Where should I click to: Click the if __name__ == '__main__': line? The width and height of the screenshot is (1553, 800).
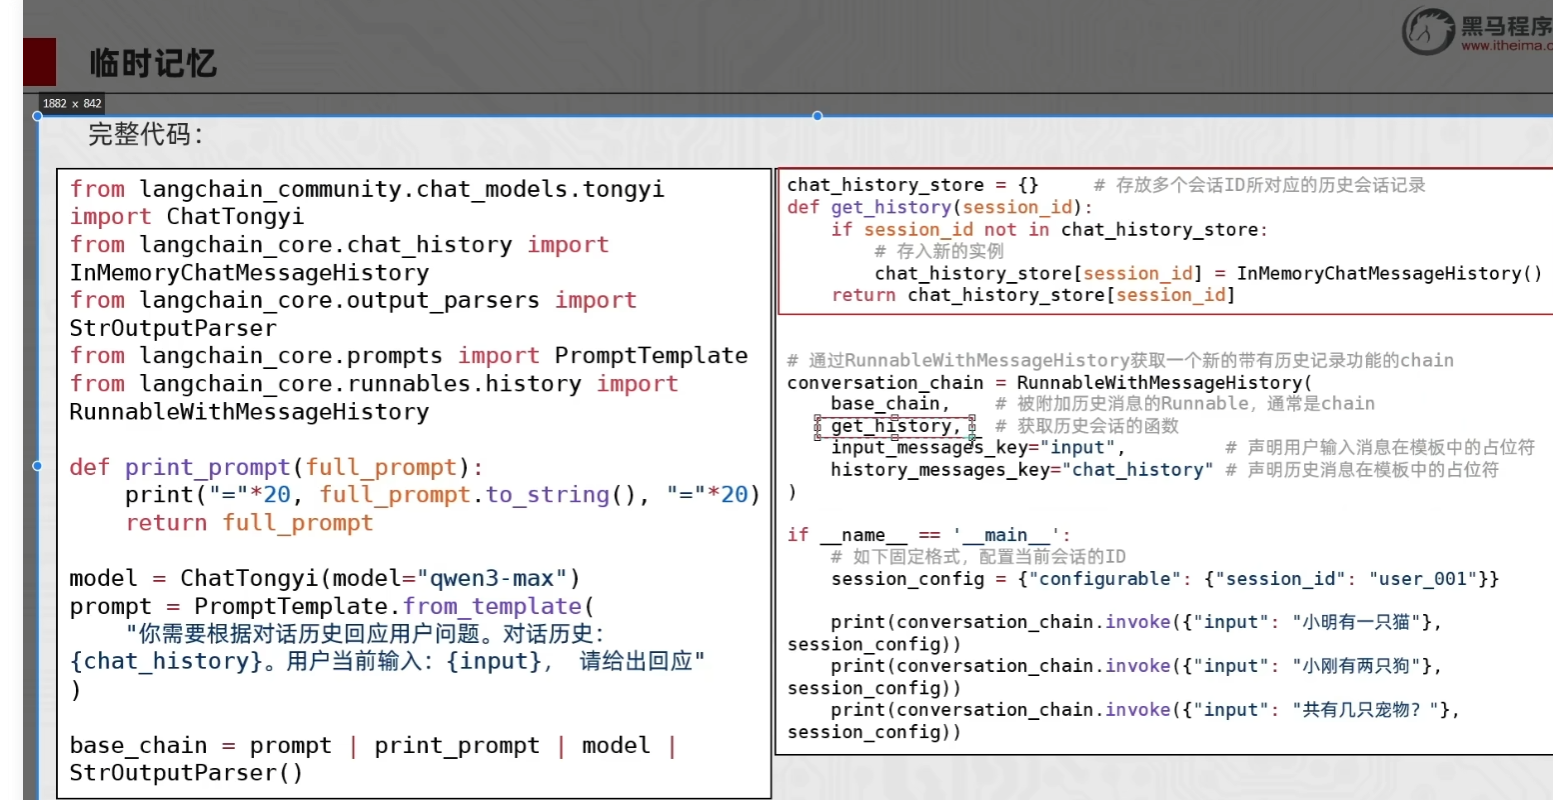[x=929, y=535]
